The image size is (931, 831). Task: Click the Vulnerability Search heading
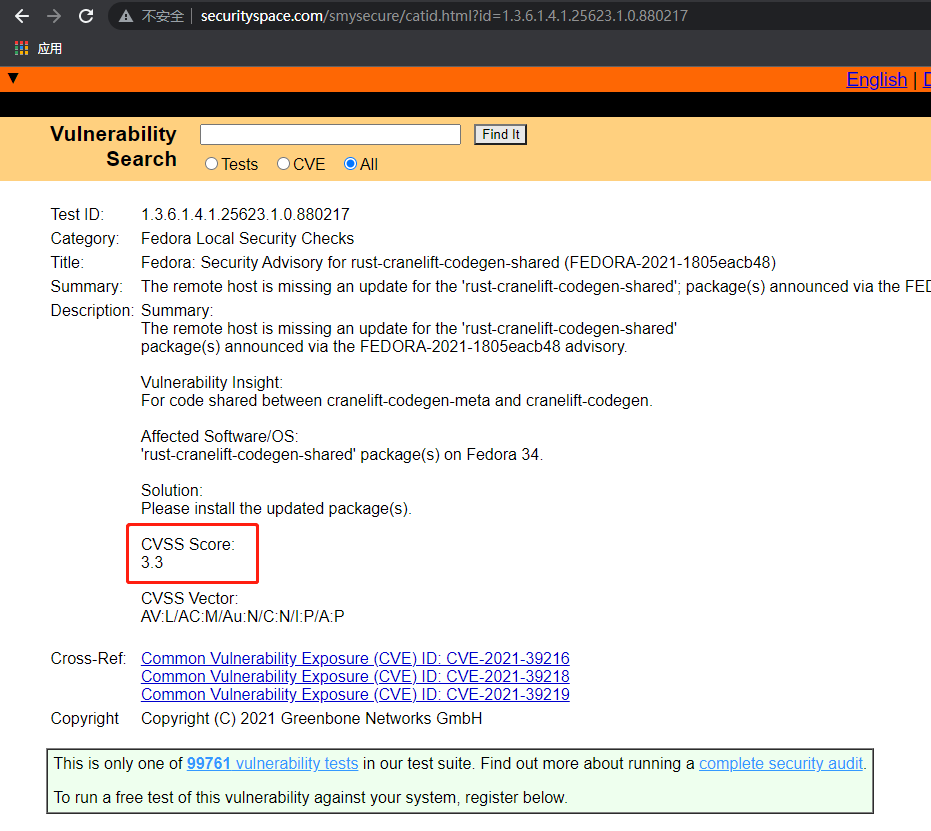click(113, 147)
